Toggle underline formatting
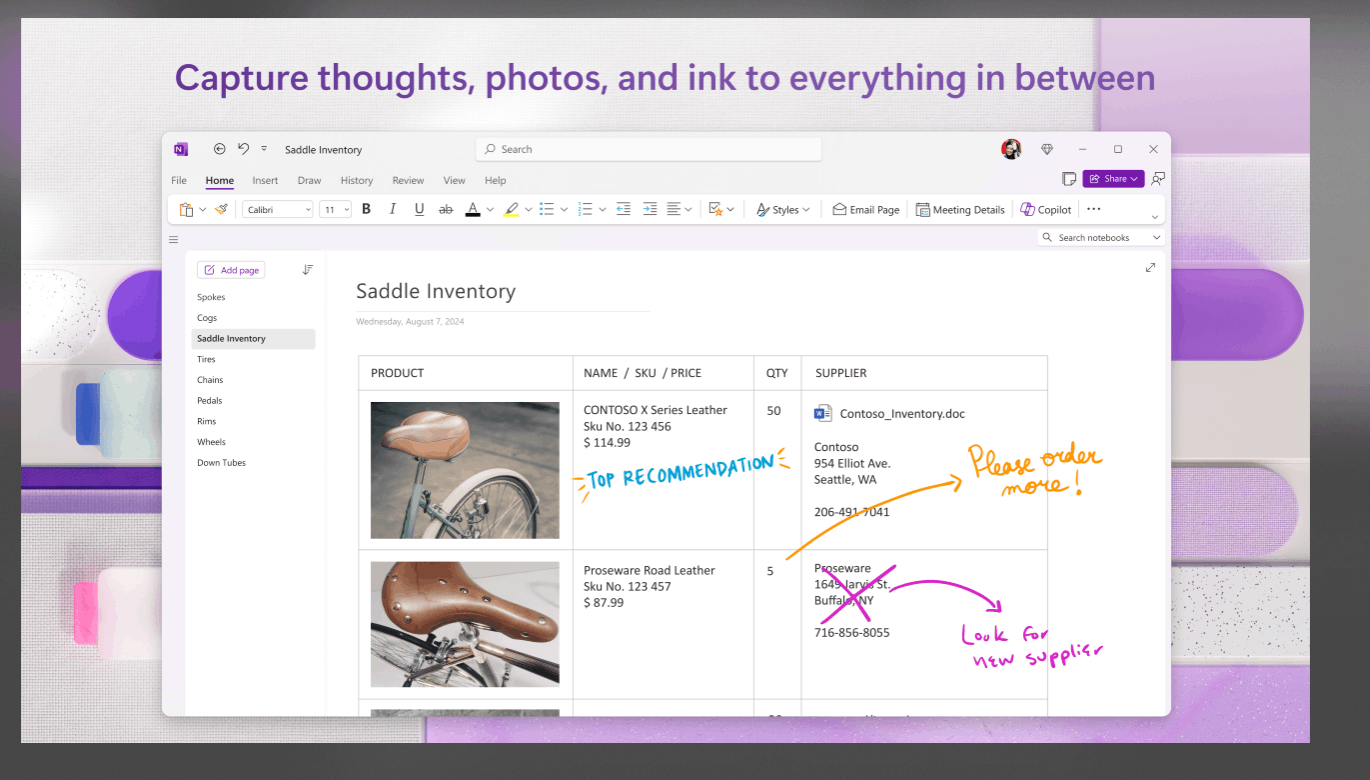Viewport: 1370px width, 780px height. click(x=418, y=209)
